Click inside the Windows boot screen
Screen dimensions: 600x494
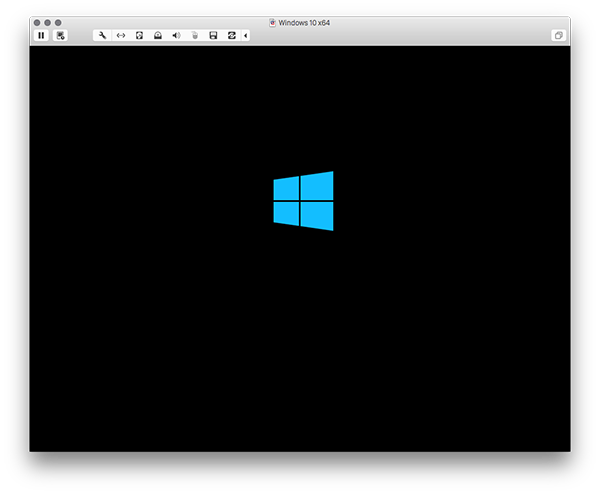click(x=300, y=249)
